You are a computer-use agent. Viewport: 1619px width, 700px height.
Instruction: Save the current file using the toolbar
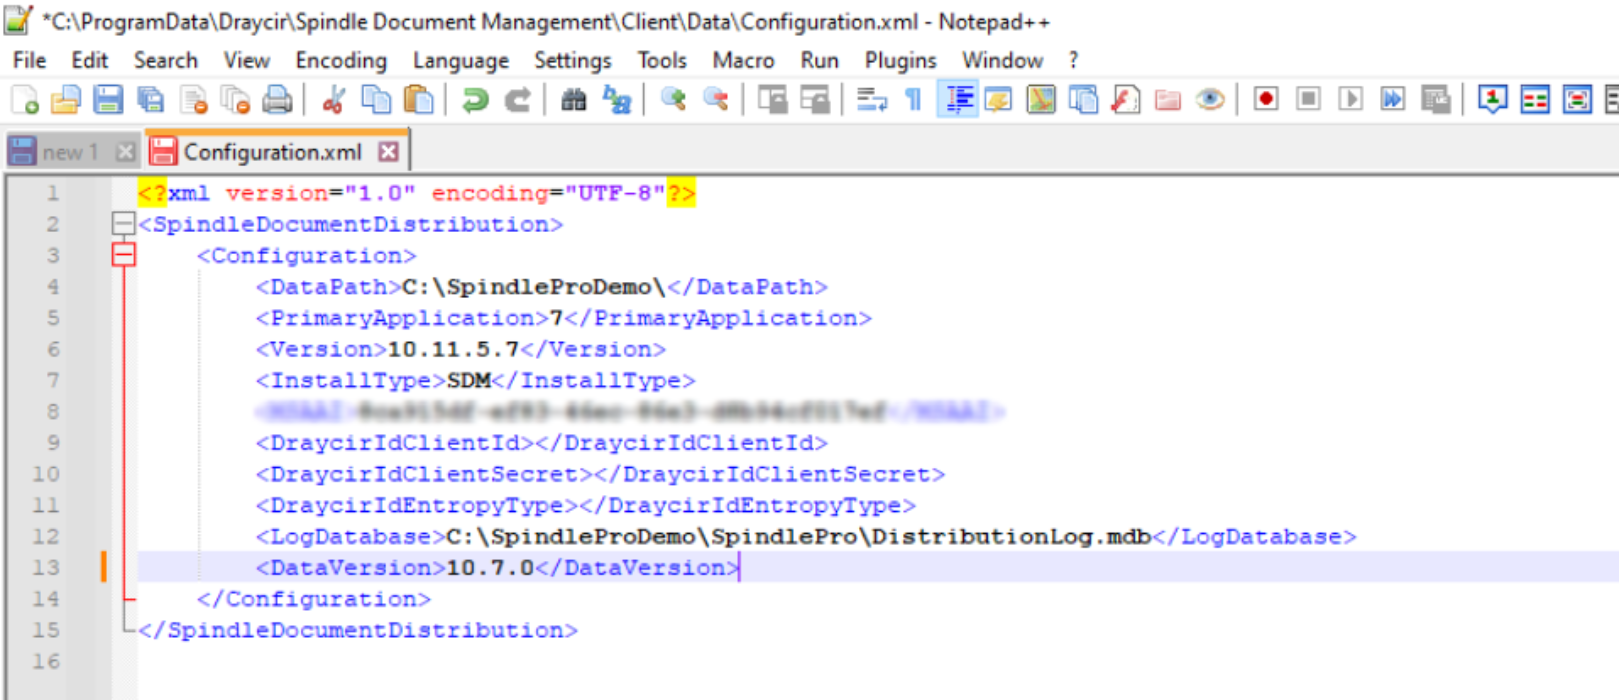coord(108,99)
